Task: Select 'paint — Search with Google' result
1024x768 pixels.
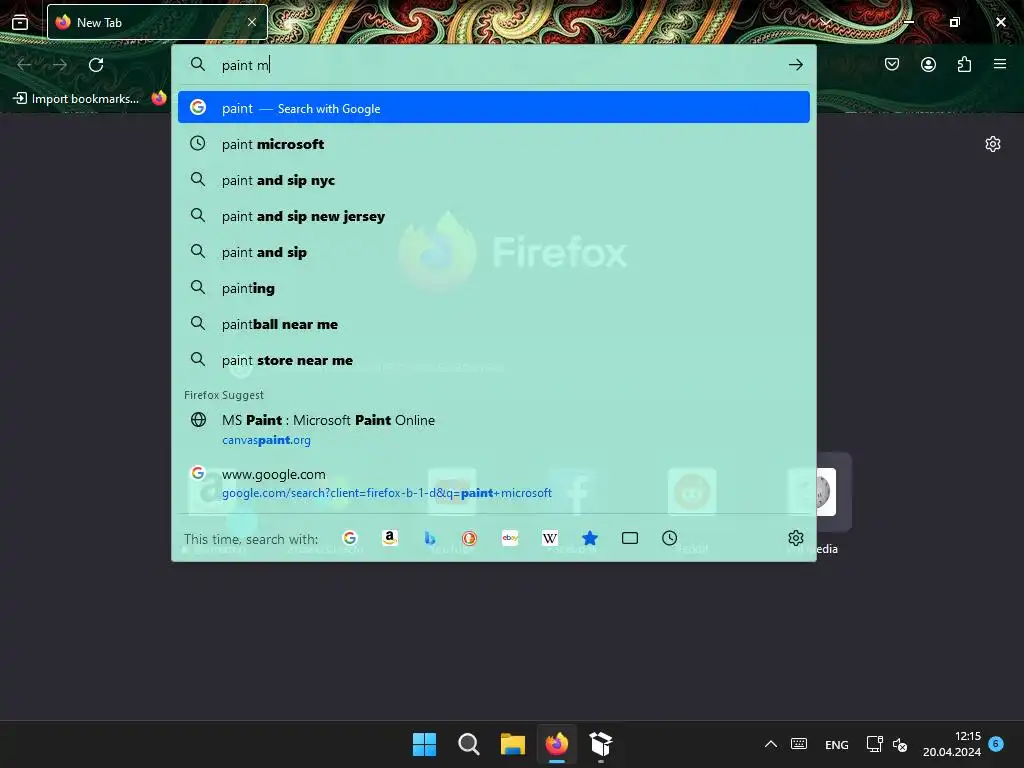Action: tap(494, 108)
